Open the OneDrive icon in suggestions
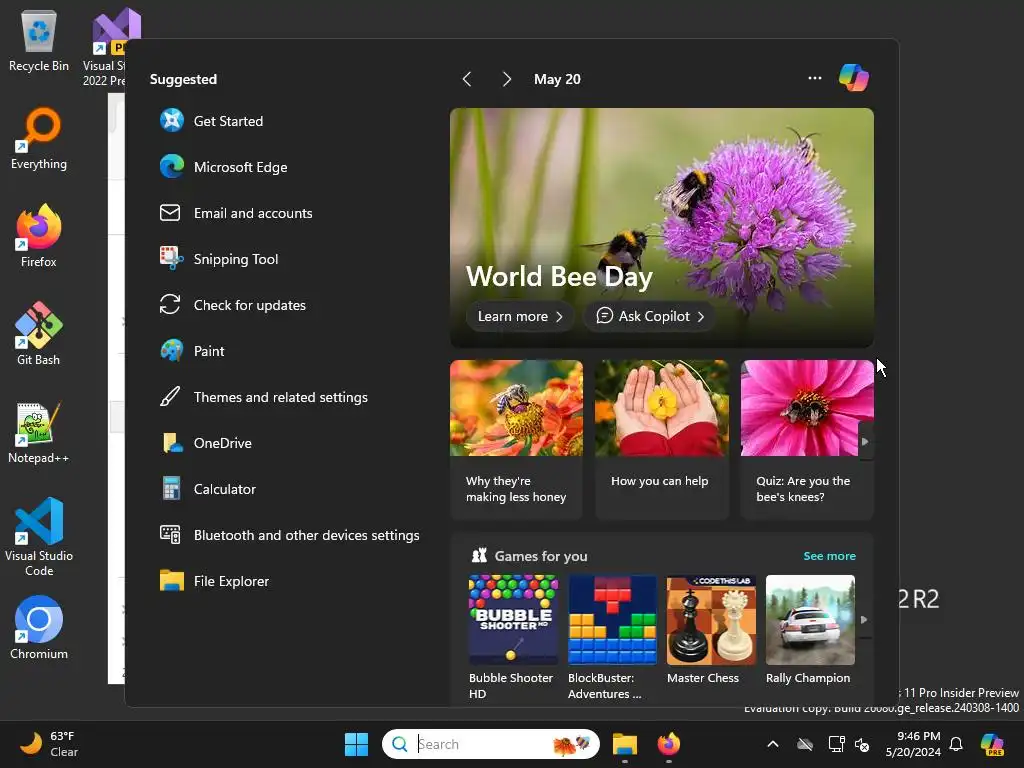1024x768 pixels. point(172,443)
